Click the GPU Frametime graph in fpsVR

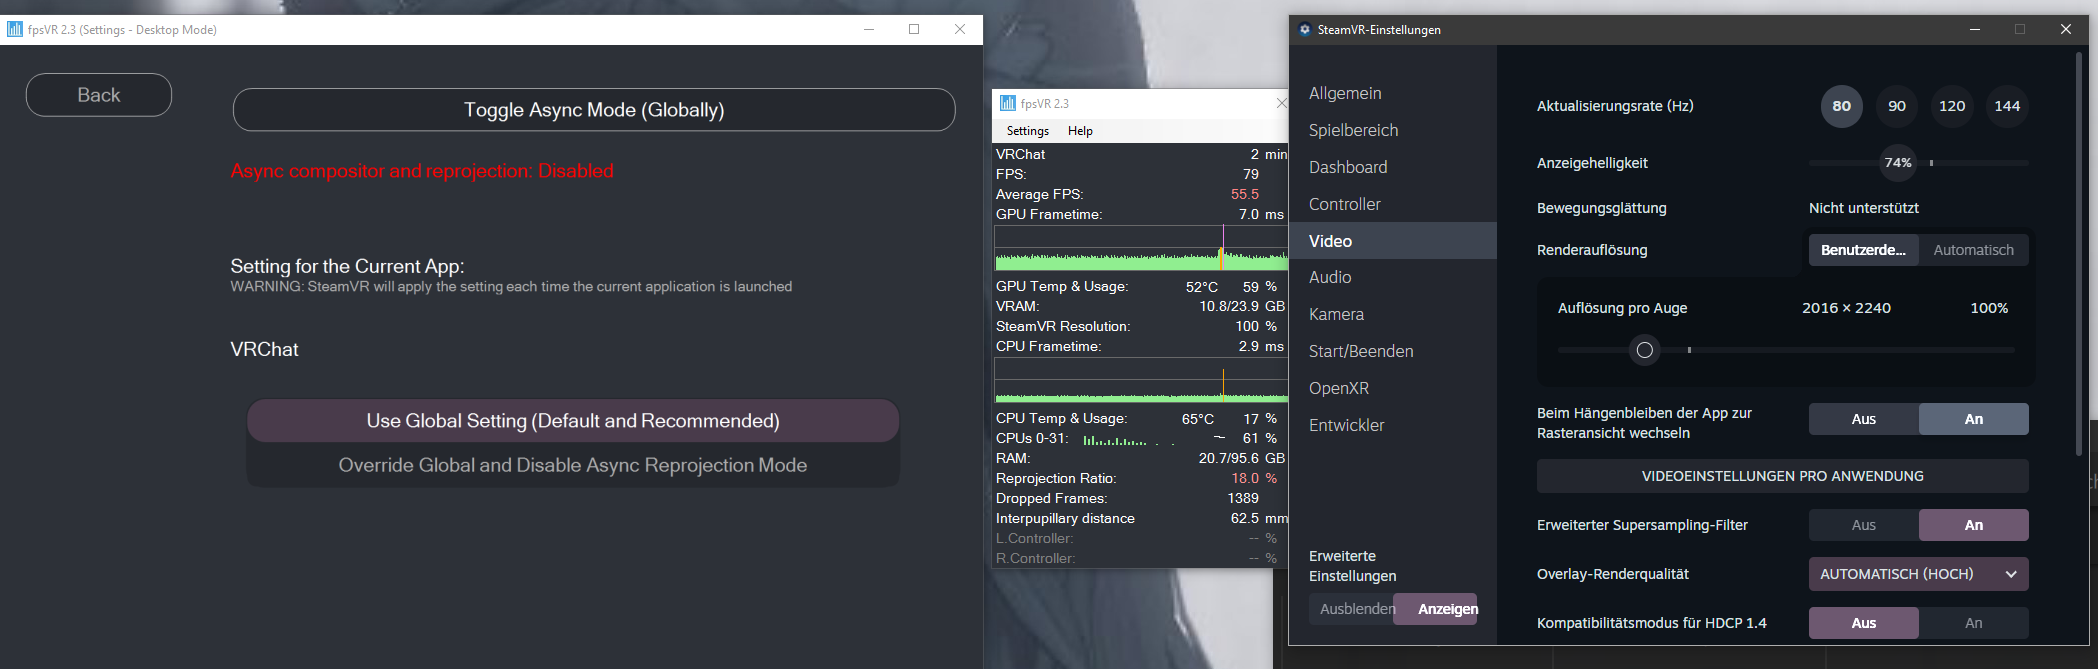[x=1141, y=247]
